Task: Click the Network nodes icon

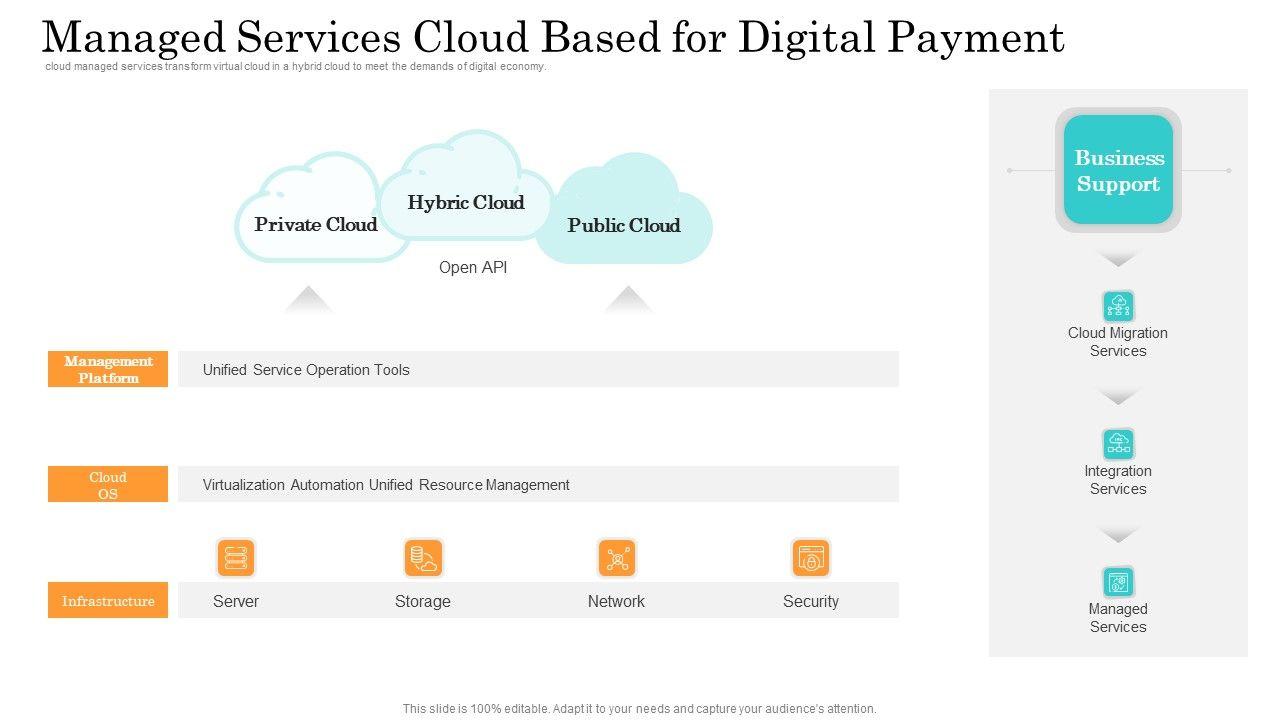Action: tap(617, 558)
